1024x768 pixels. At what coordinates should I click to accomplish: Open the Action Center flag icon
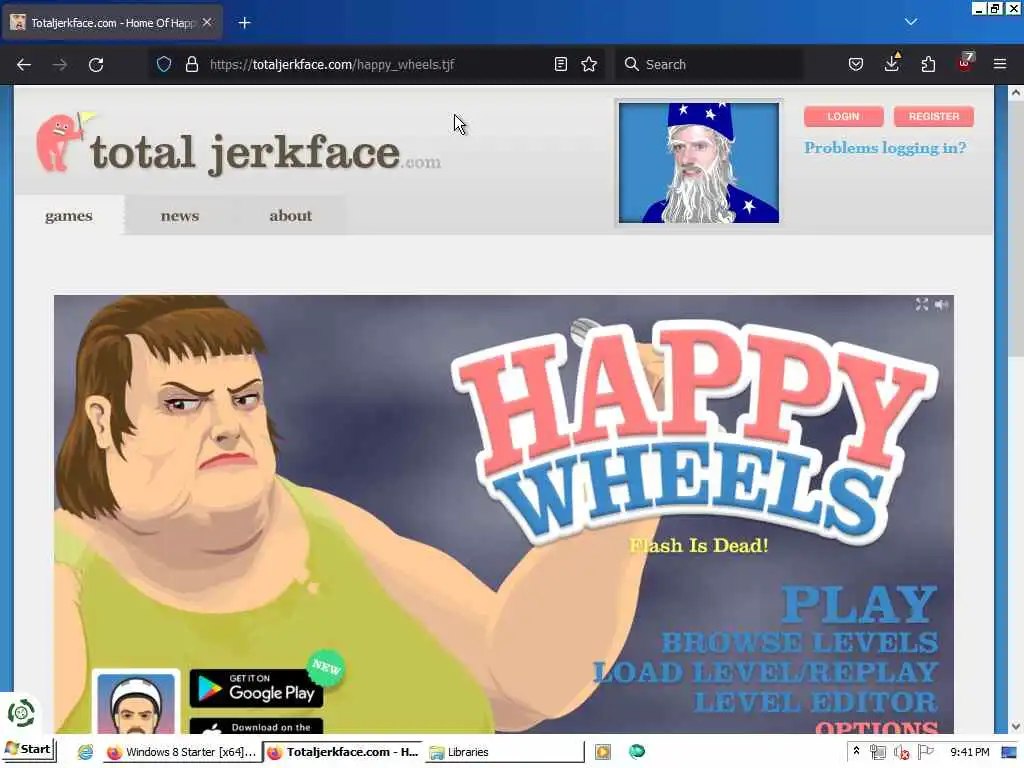(925, 752)
